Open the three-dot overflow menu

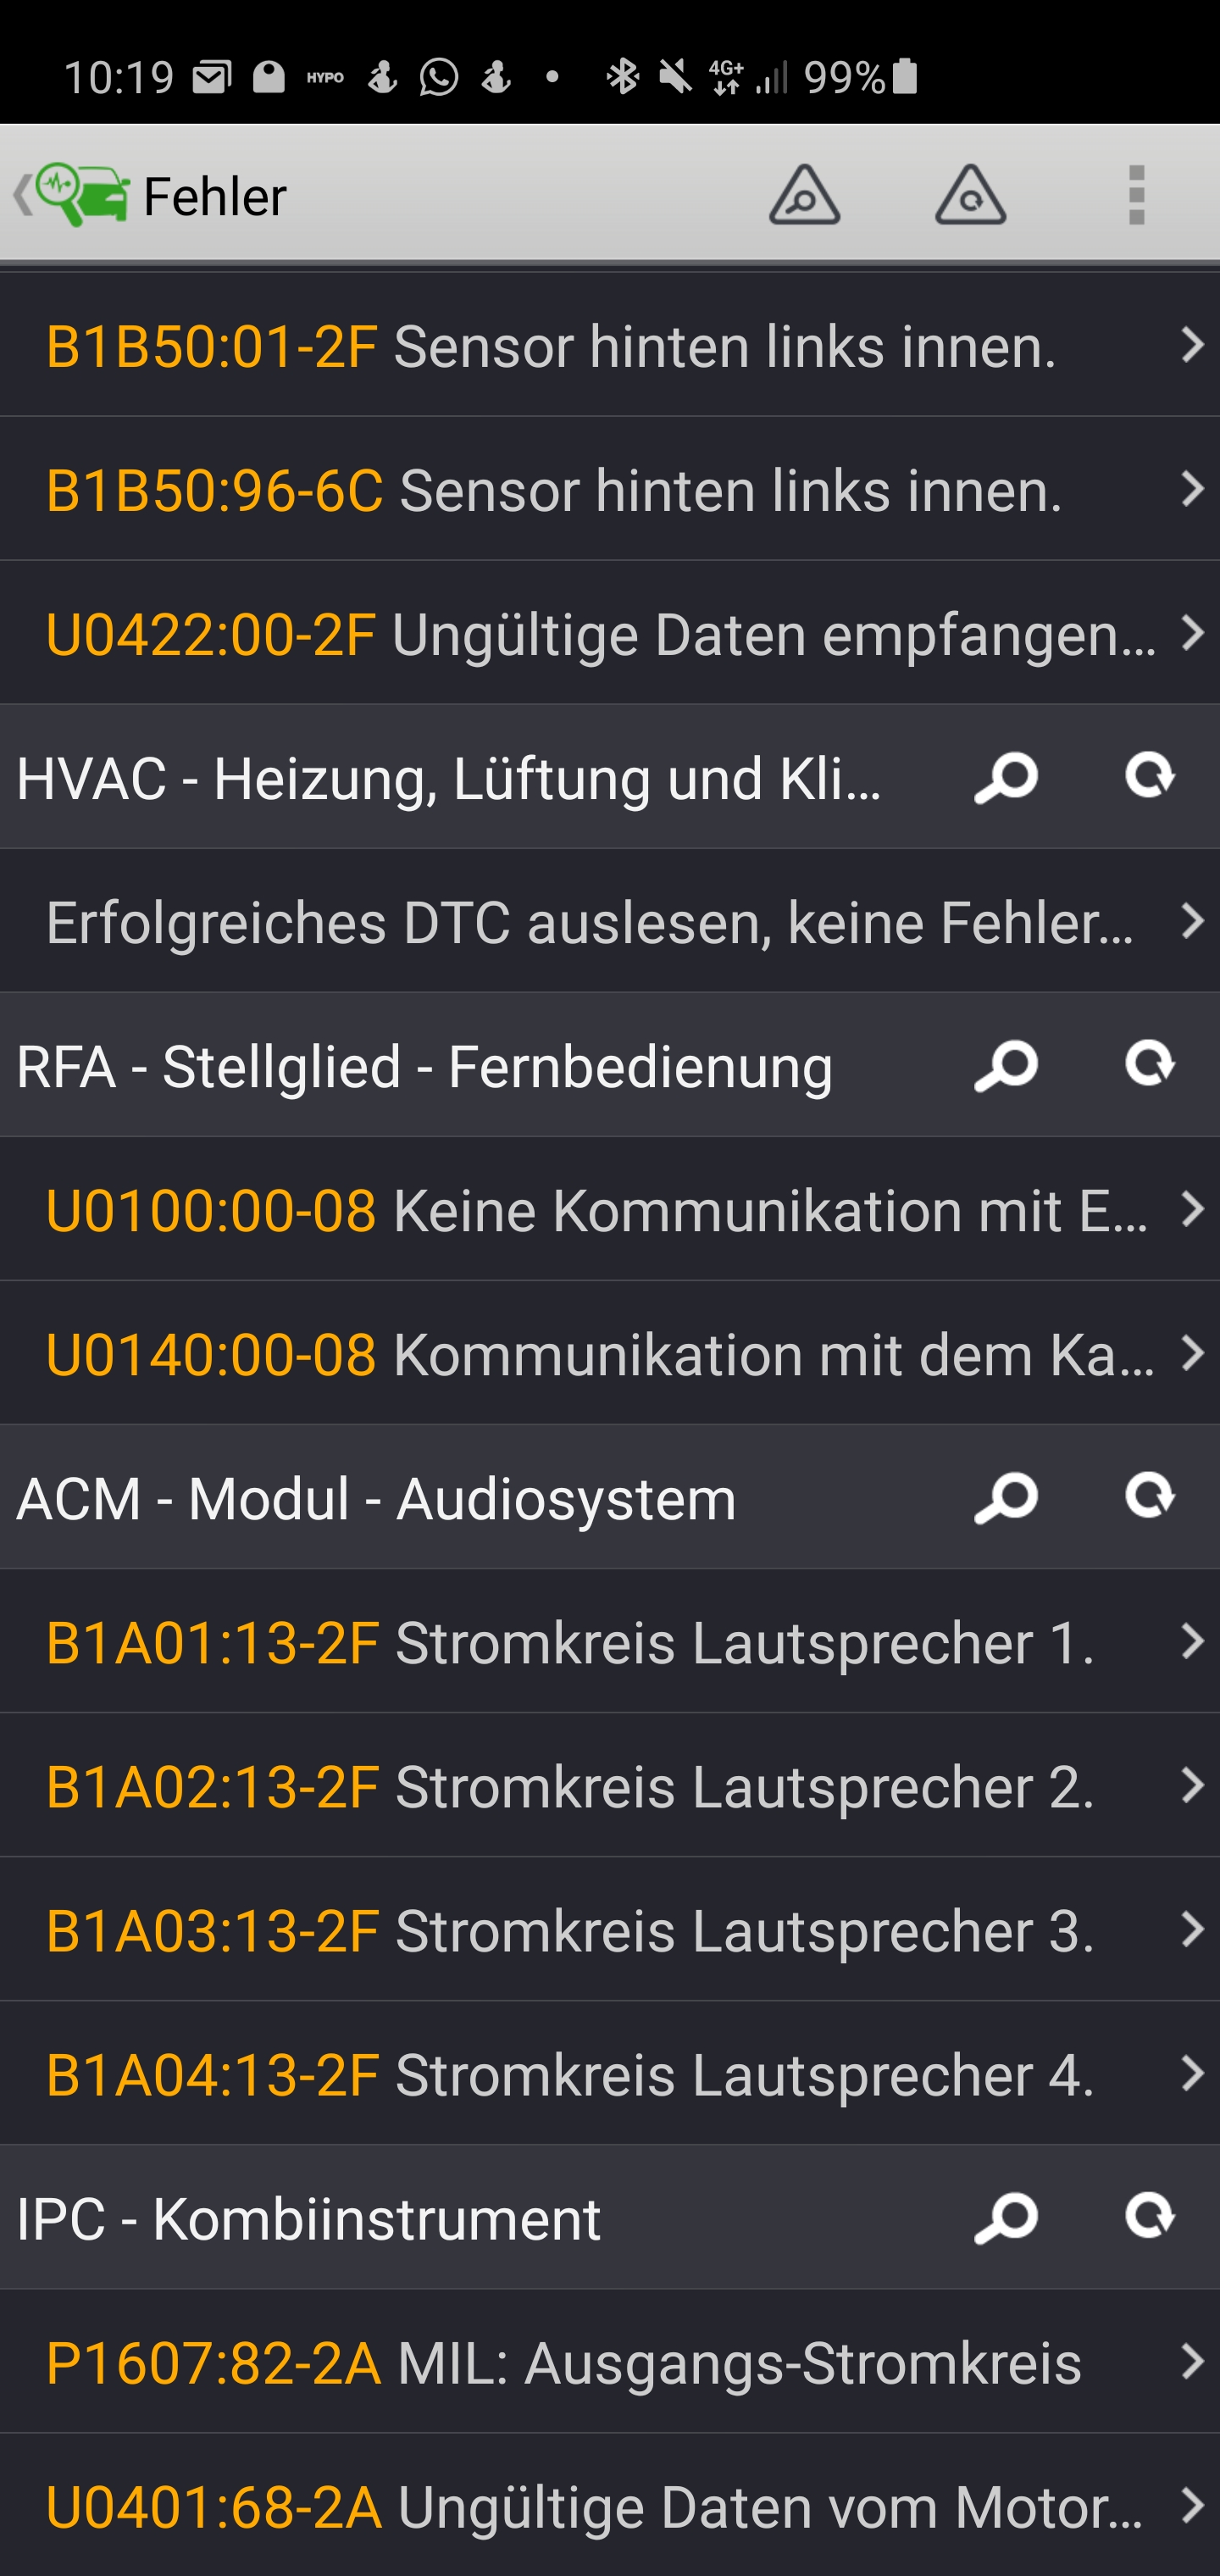(x=1136, y=195)
